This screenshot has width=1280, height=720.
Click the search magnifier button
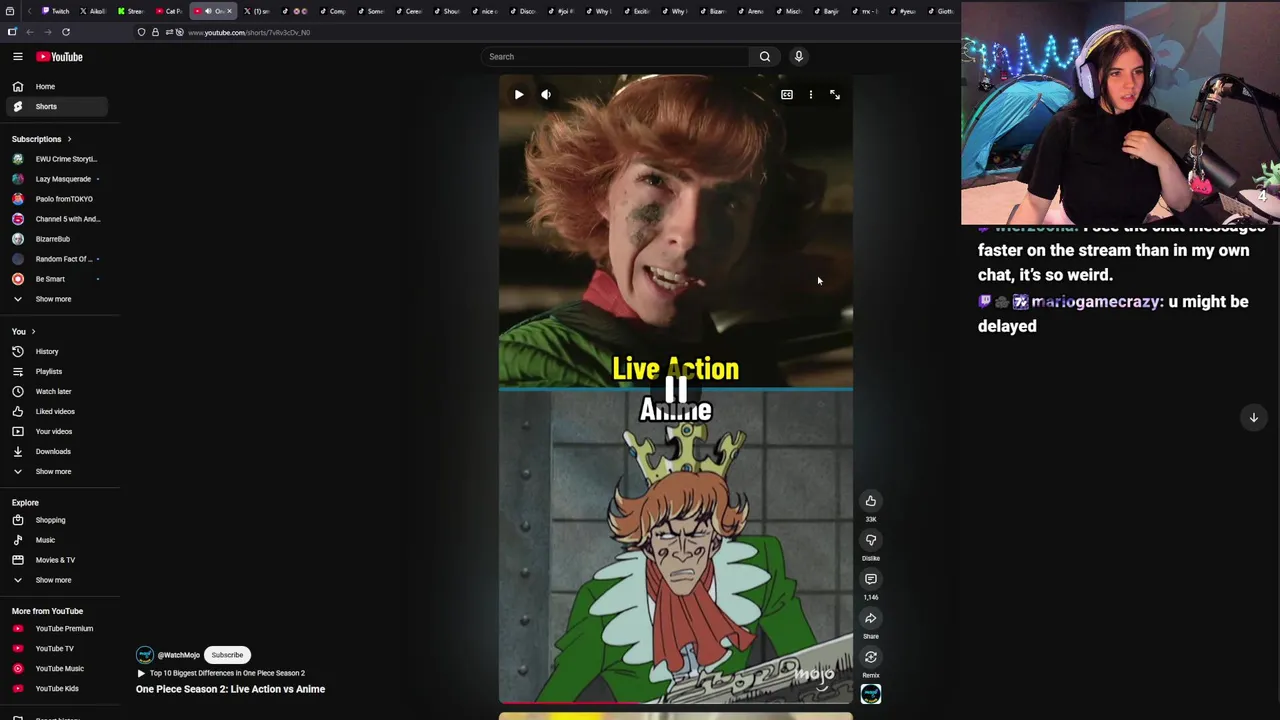[x=765, y=57]
